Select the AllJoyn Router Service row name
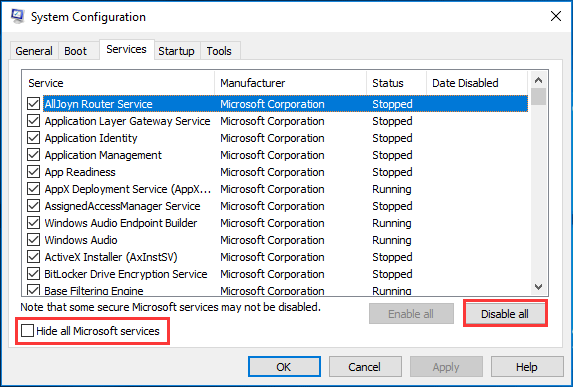The width and height of the screenshot is (573, 387). coord(98,104)
